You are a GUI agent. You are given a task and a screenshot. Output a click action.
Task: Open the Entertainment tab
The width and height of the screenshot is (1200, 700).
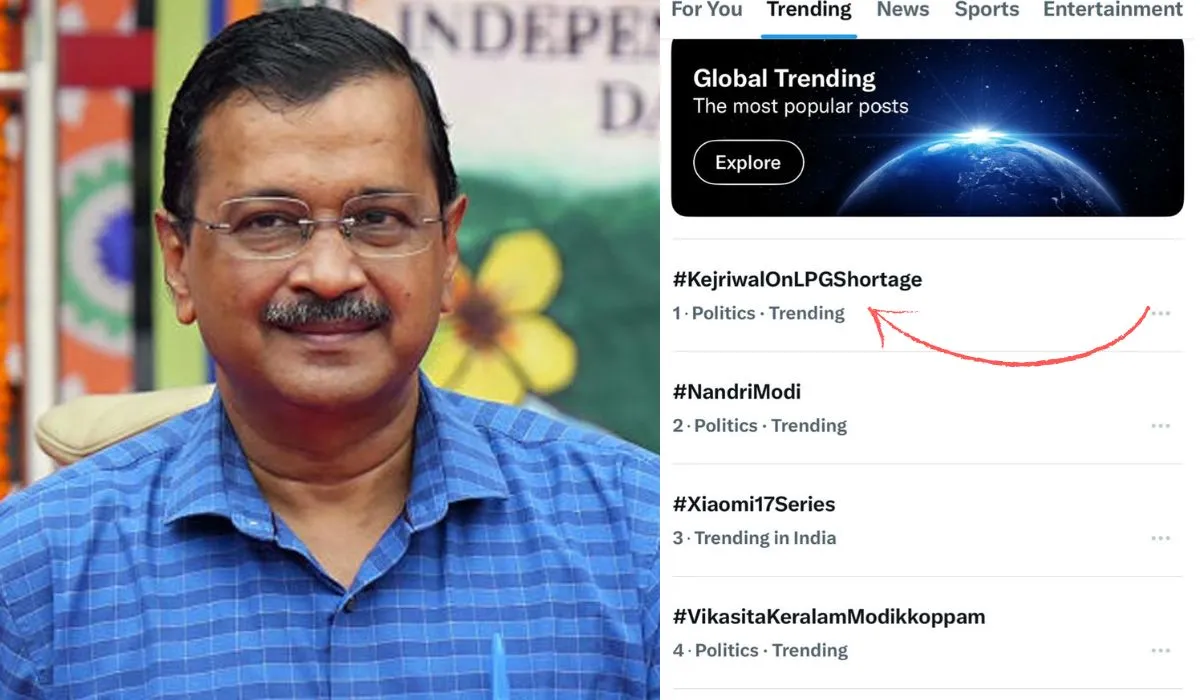(x=1110, y=10)
